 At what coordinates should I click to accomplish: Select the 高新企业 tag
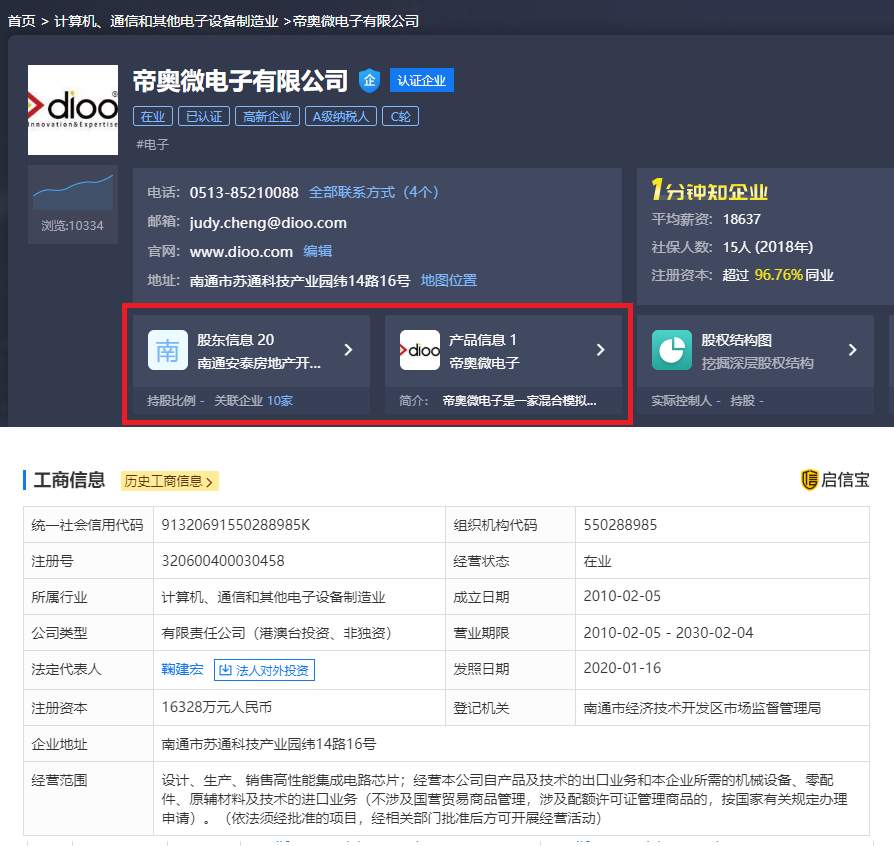[267, 116]
